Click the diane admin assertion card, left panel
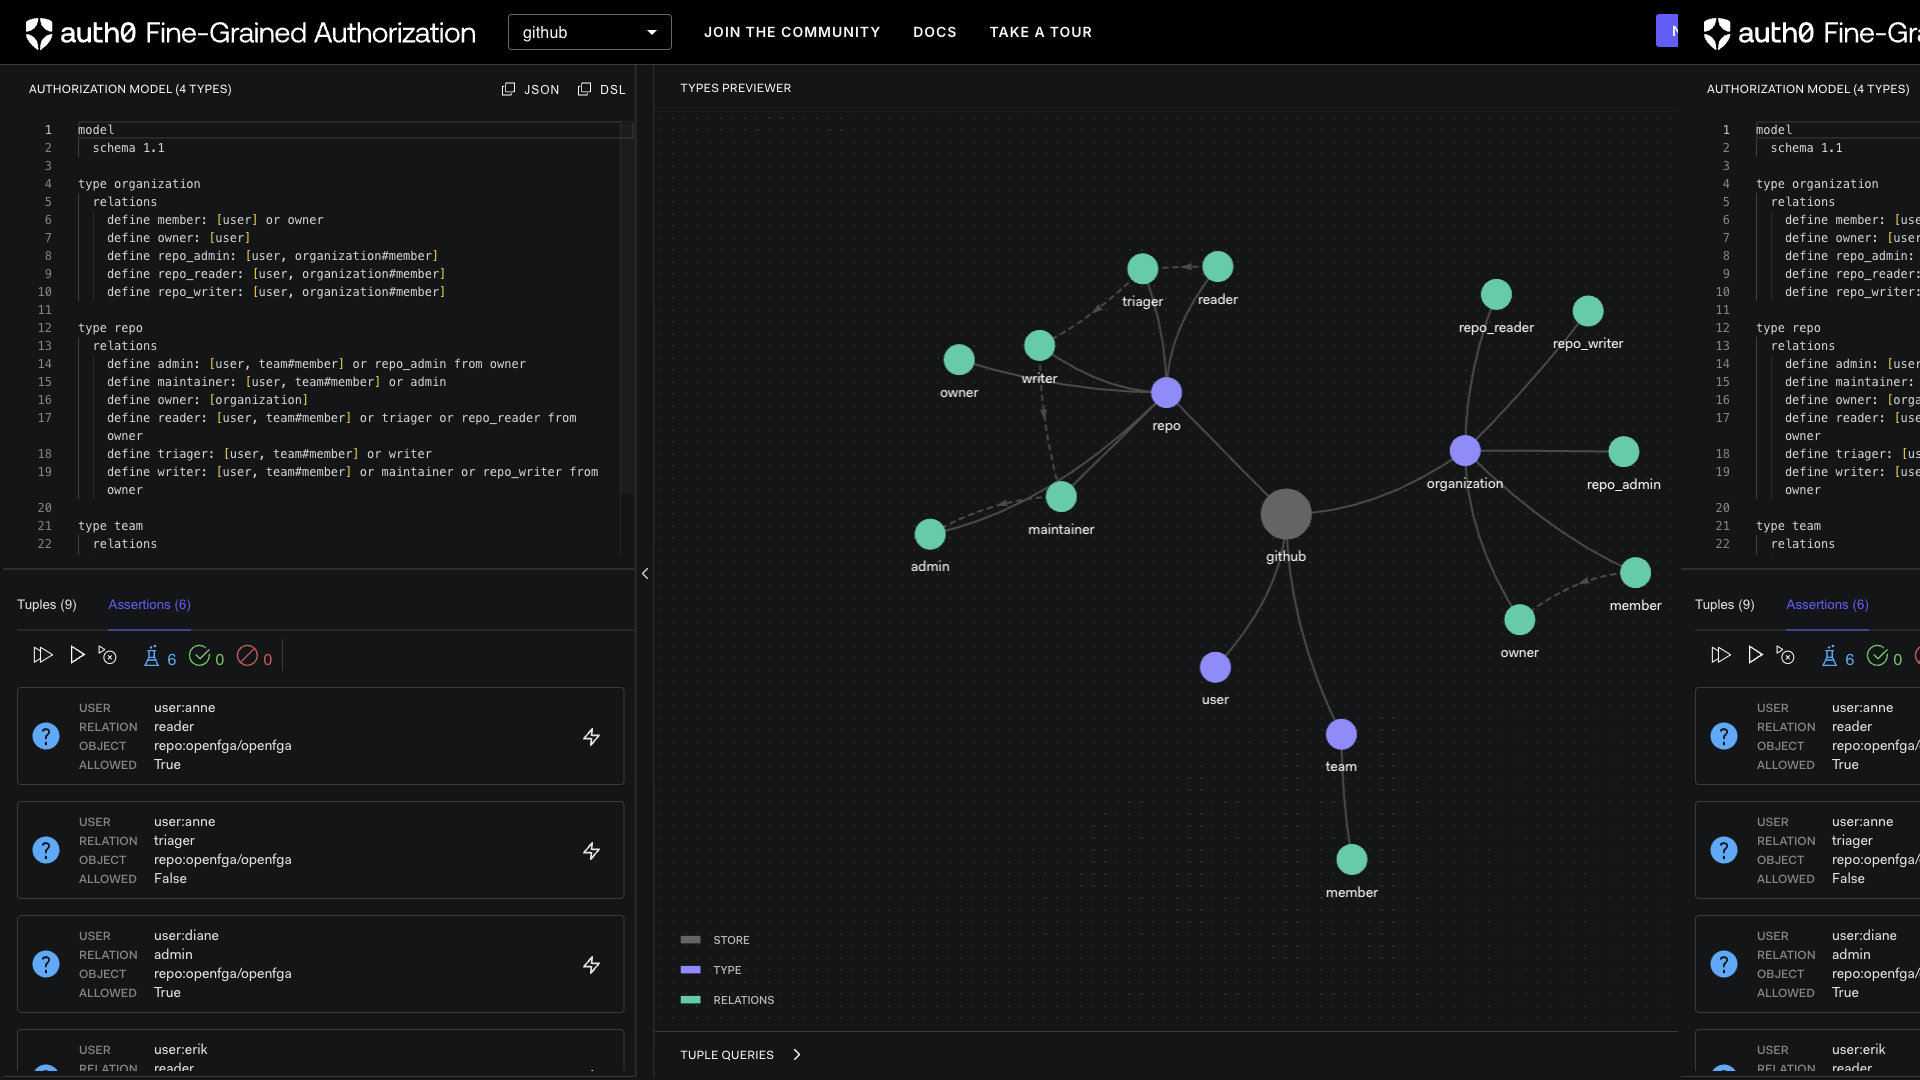The width and height of the screenshot is (1920, 1080). [x=320, y=964]
